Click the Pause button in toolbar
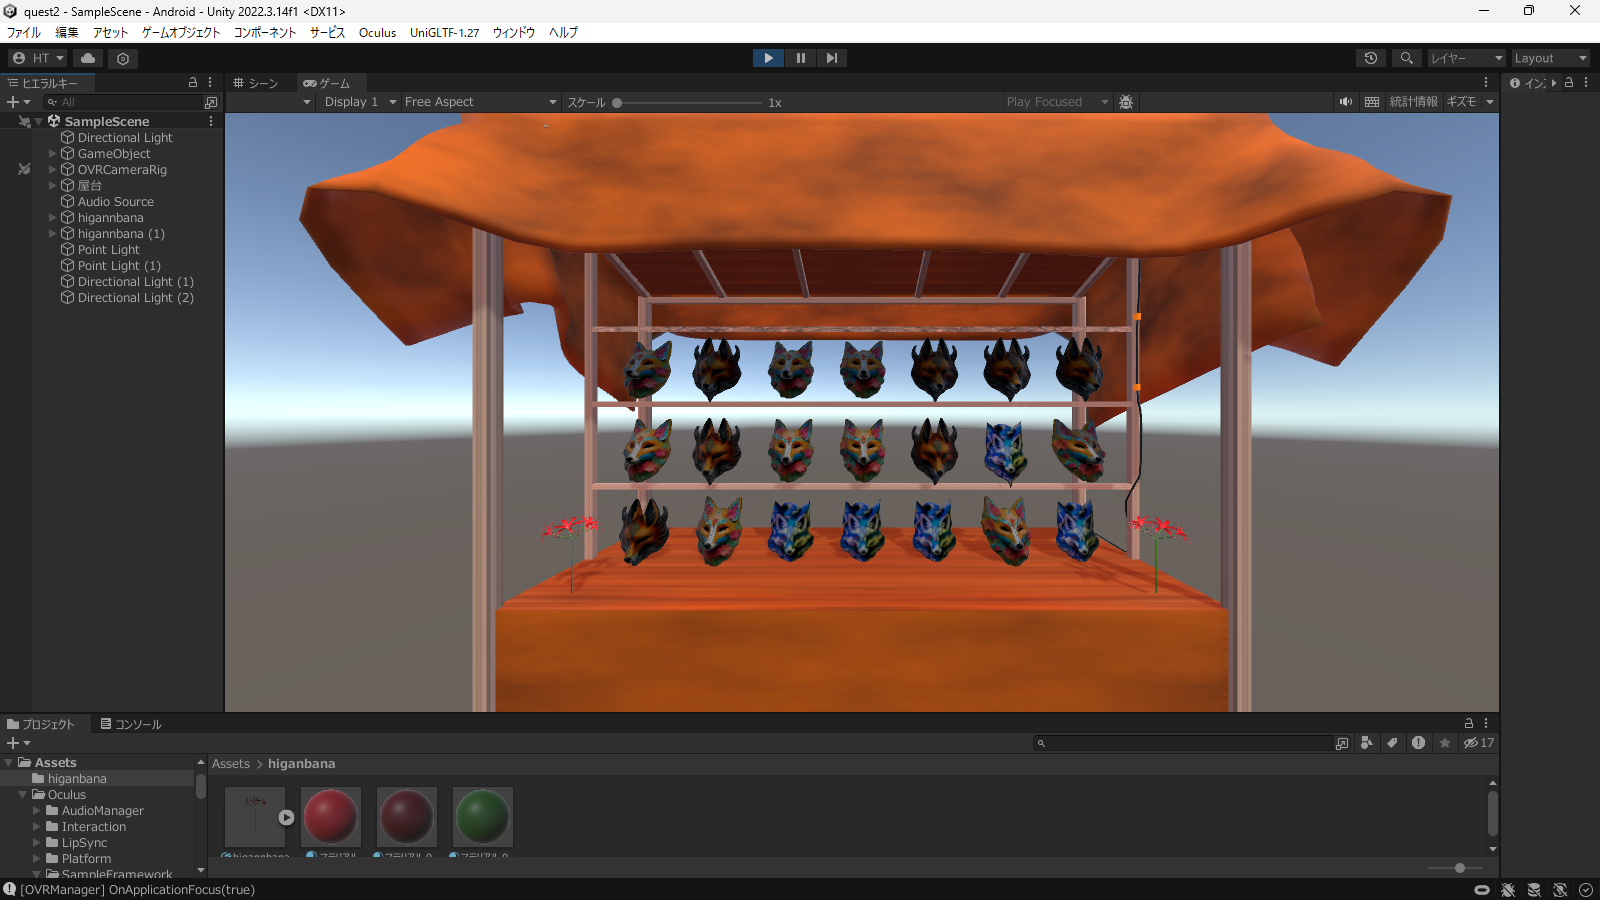 click(800, 58)
